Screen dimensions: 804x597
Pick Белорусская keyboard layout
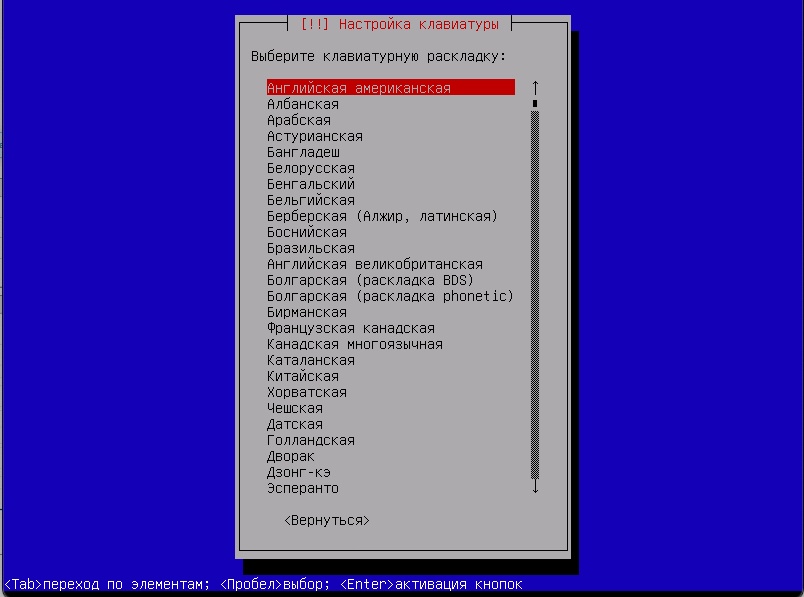coord(311,168)
